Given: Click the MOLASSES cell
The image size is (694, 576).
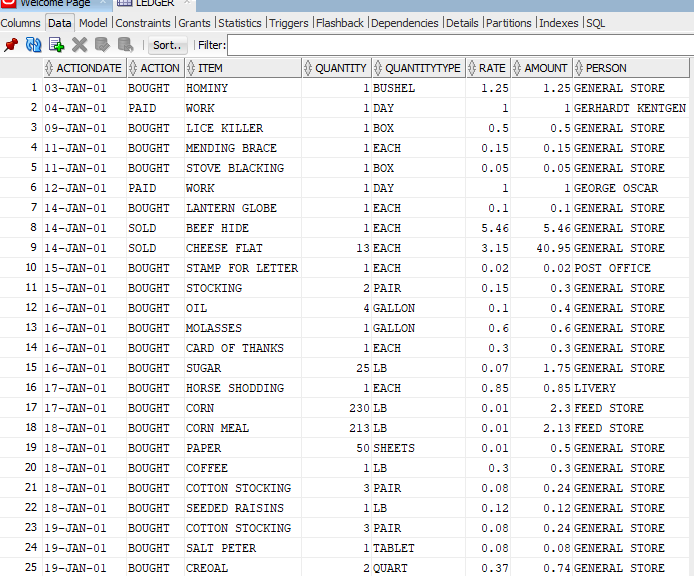Looking at the screenshot, I should [243, 328].
